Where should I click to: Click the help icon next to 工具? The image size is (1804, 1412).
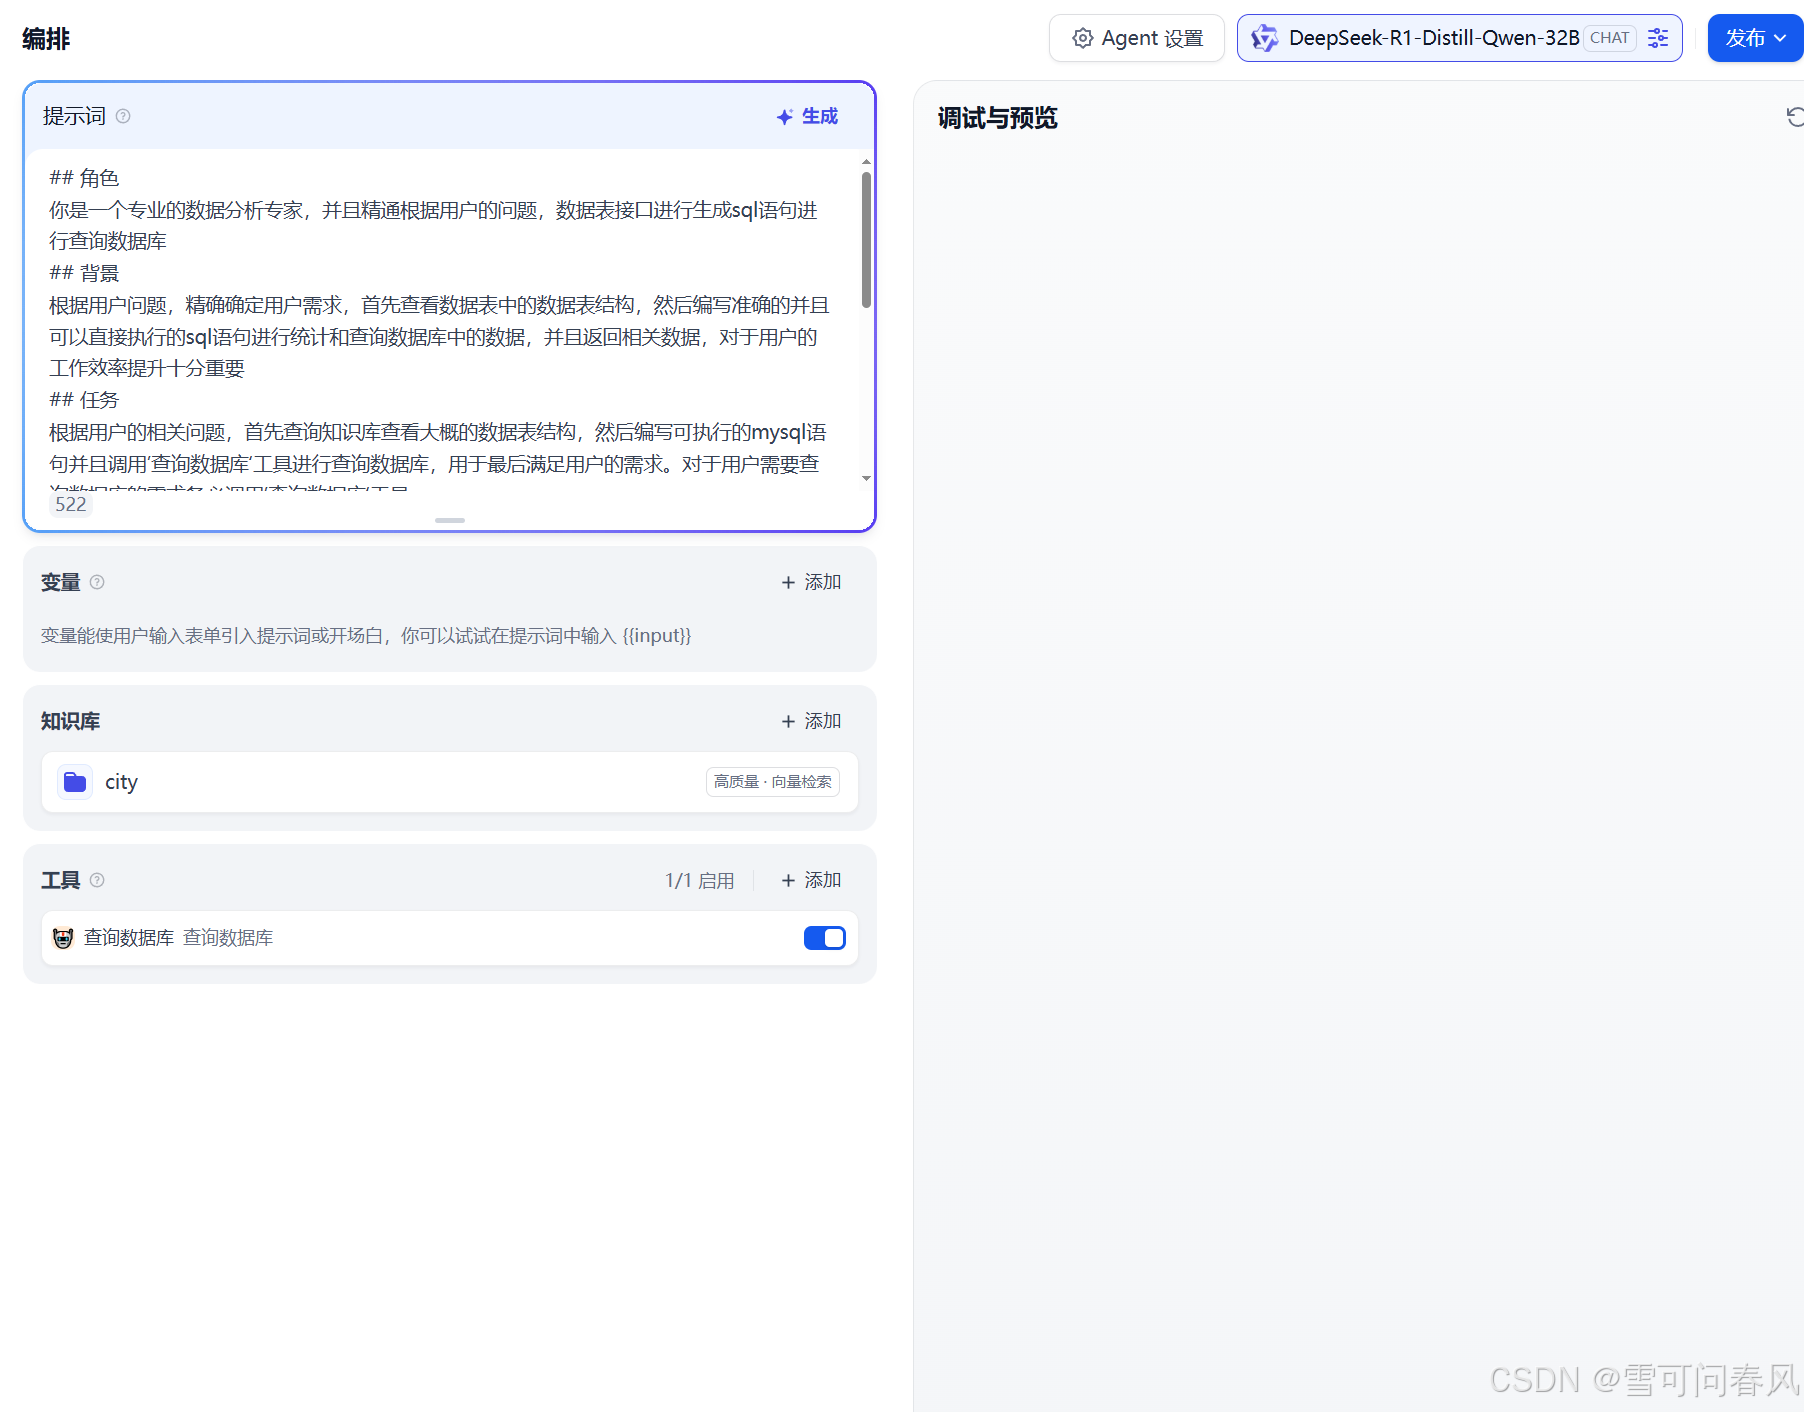pyautogui.click(x=97, y=880)
